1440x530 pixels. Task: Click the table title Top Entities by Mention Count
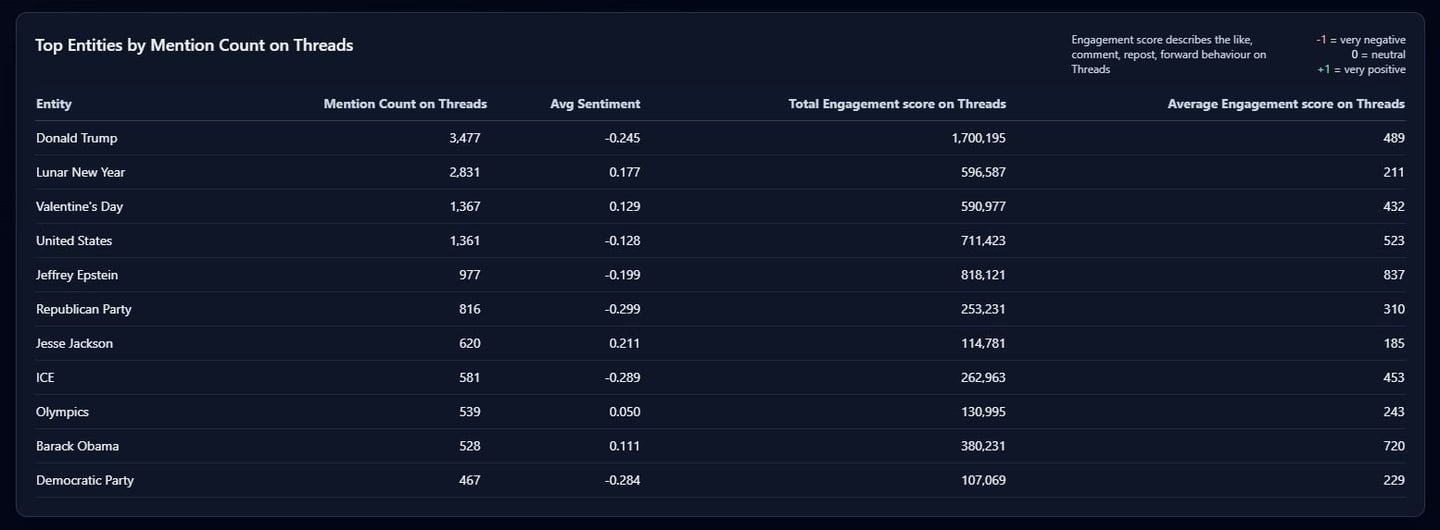(x=194, y=45)
